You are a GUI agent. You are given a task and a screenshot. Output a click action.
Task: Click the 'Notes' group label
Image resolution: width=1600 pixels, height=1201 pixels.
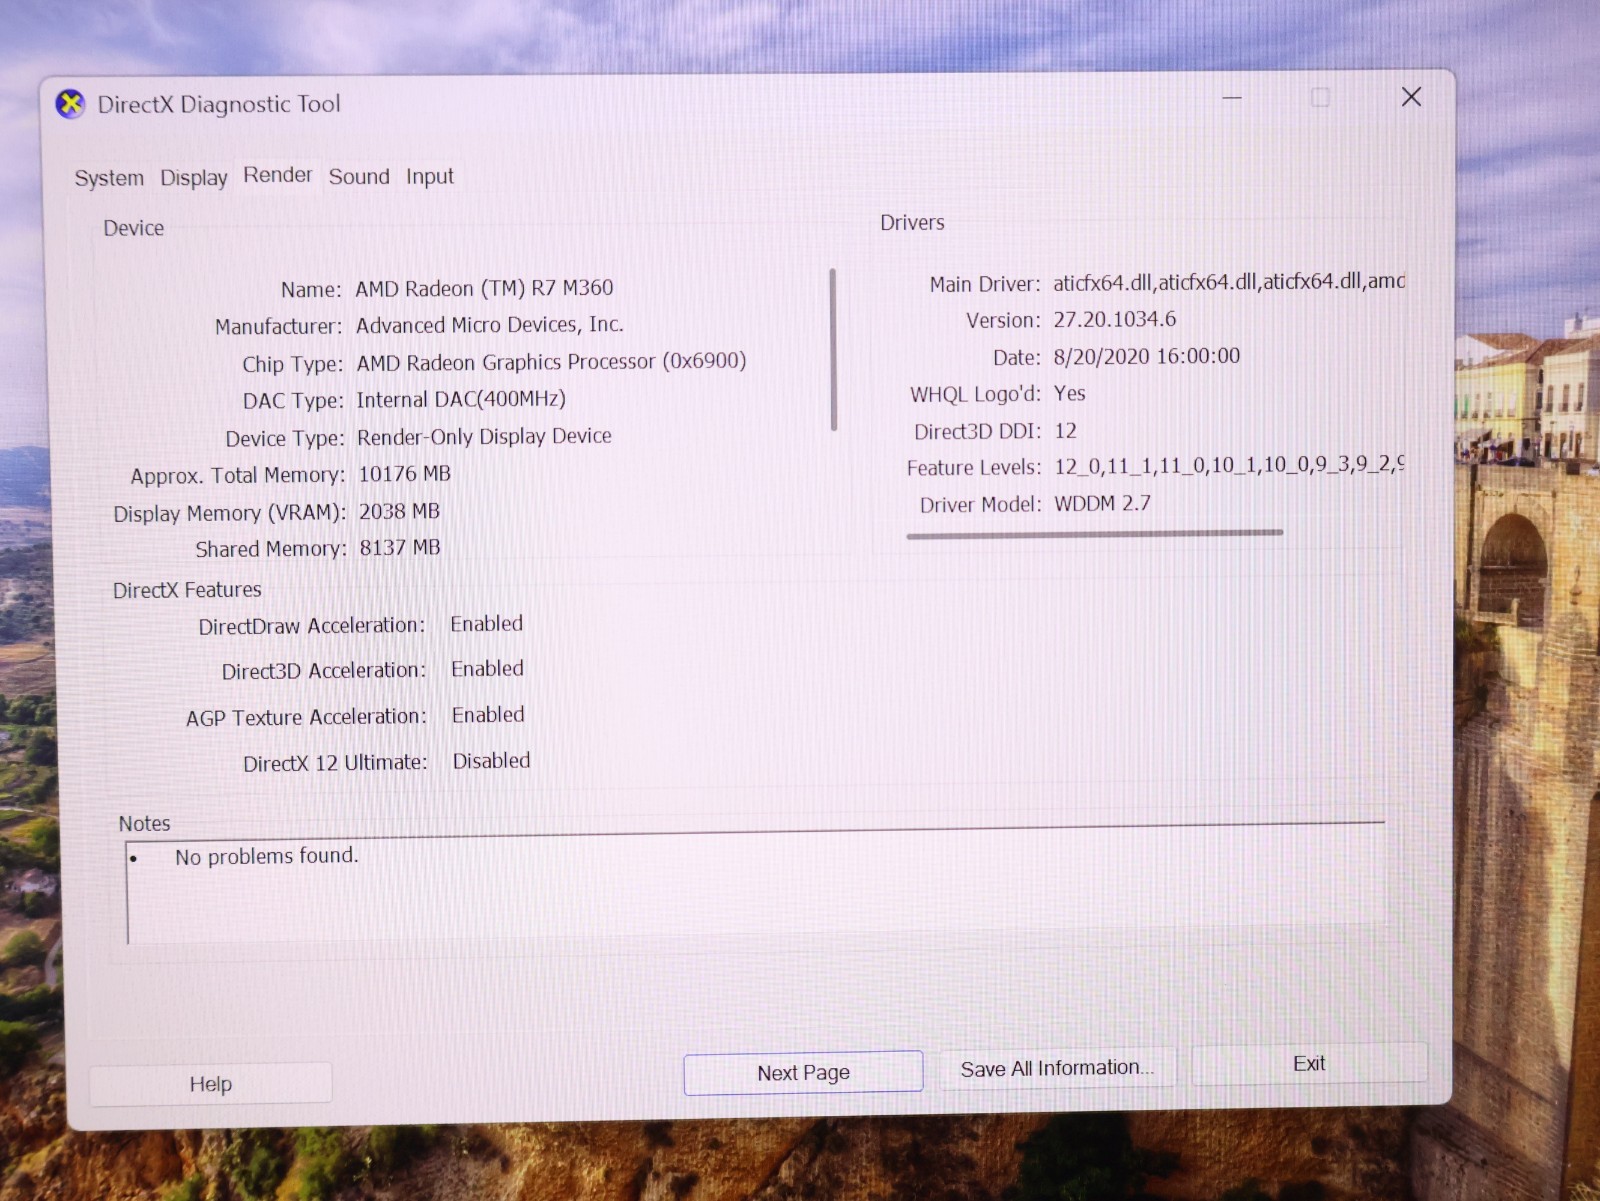pos(145,823)
